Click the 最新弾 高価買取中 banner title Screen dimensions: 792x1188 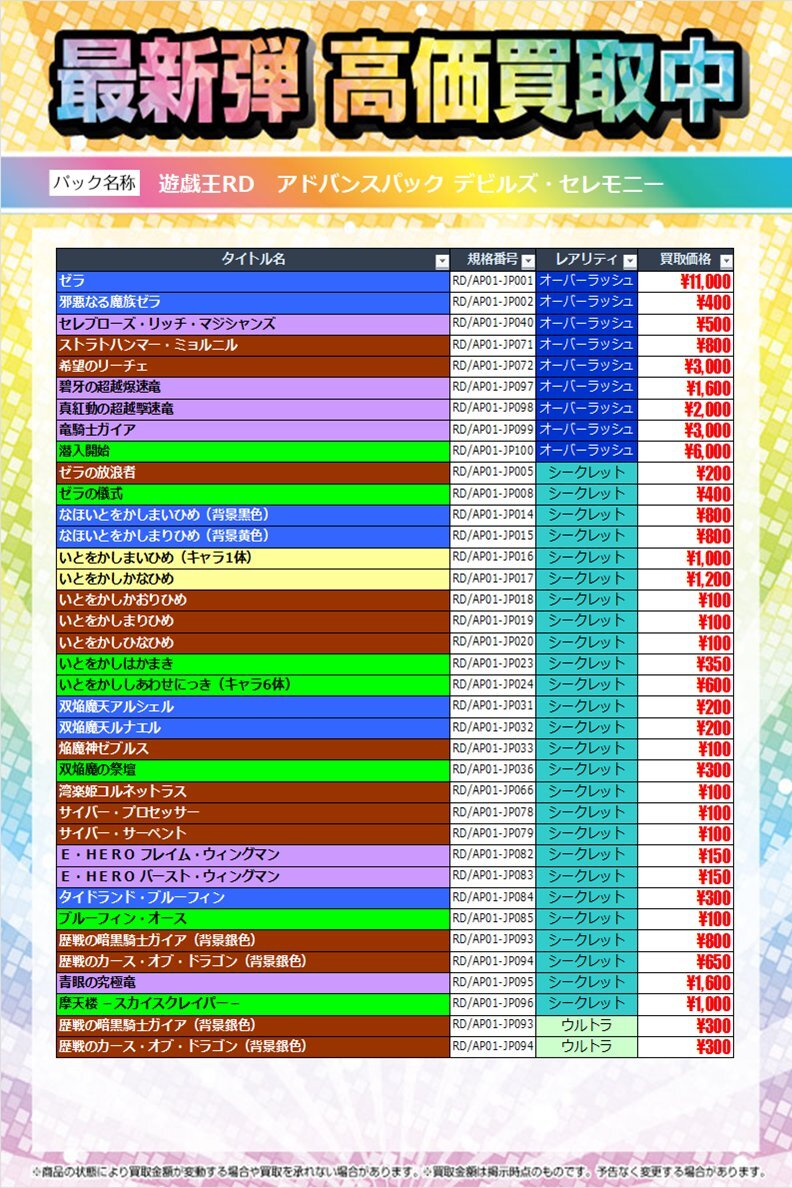(396, 82)
